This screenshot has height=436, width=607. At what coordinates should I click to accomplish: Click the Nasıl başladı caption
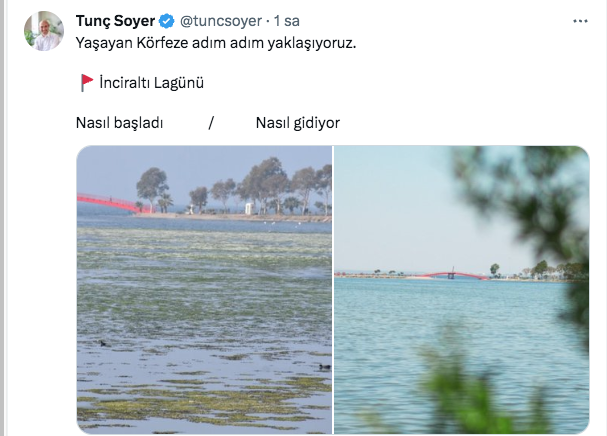[120, 123]
